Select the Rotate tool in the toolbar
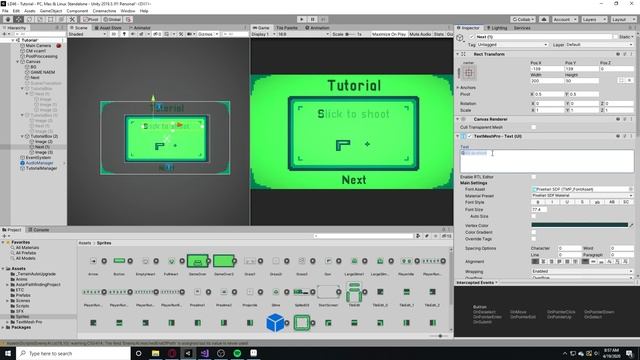The height and width of the screenshot is (360, 640). pos(29,19)
